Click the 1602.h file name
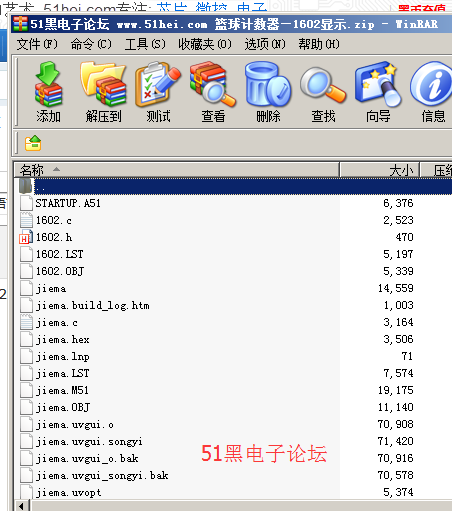The image size is (452, 511). 54,237
